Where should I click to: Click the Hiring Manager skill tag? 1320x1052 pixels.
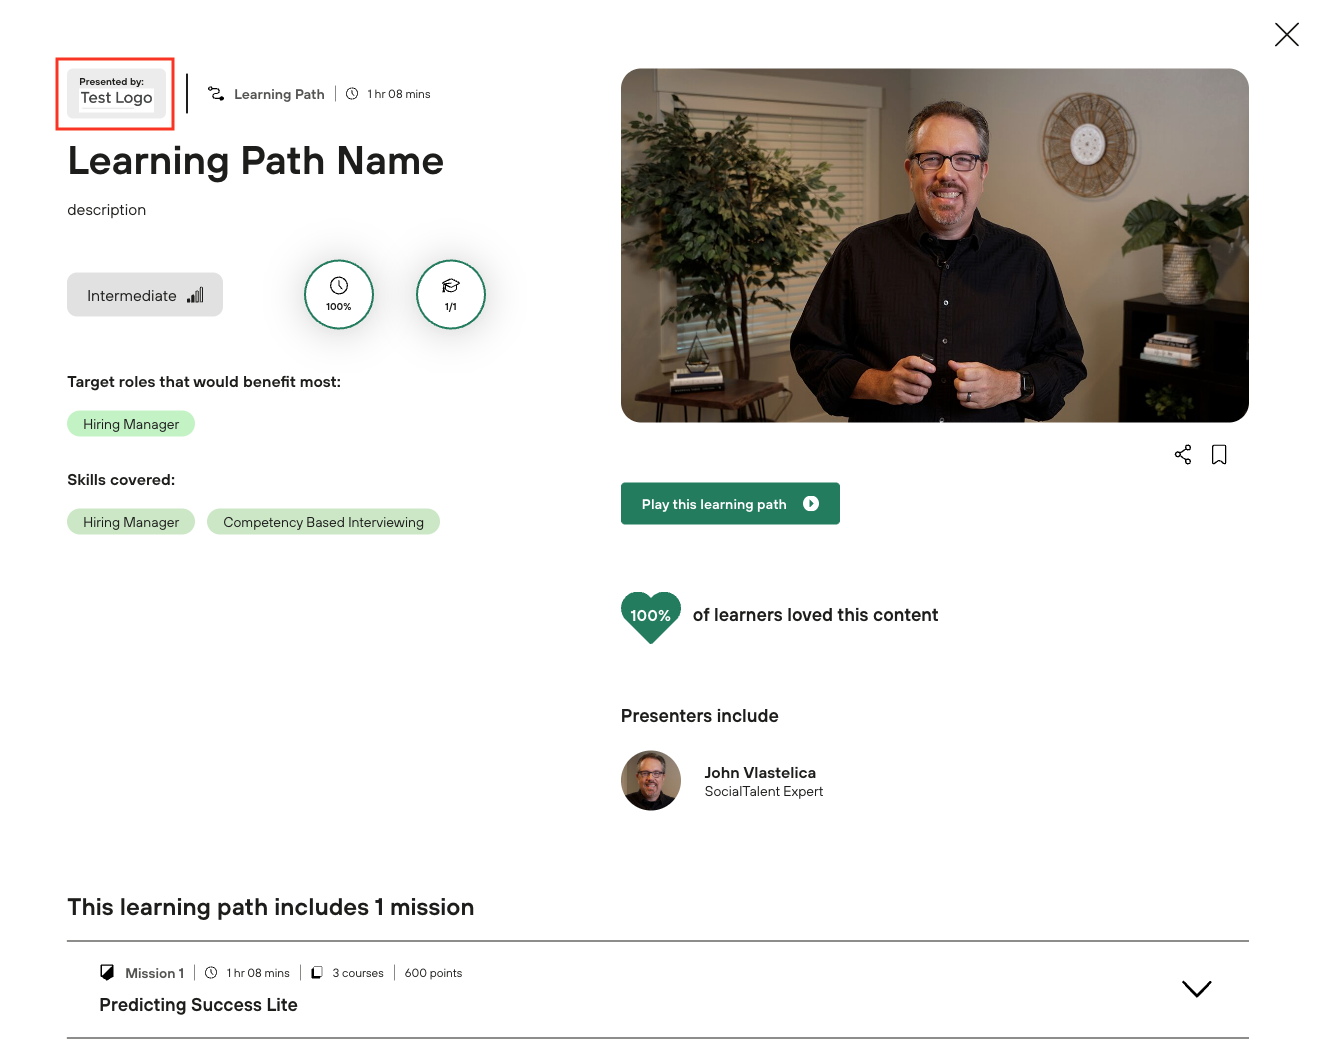point(131,522)
